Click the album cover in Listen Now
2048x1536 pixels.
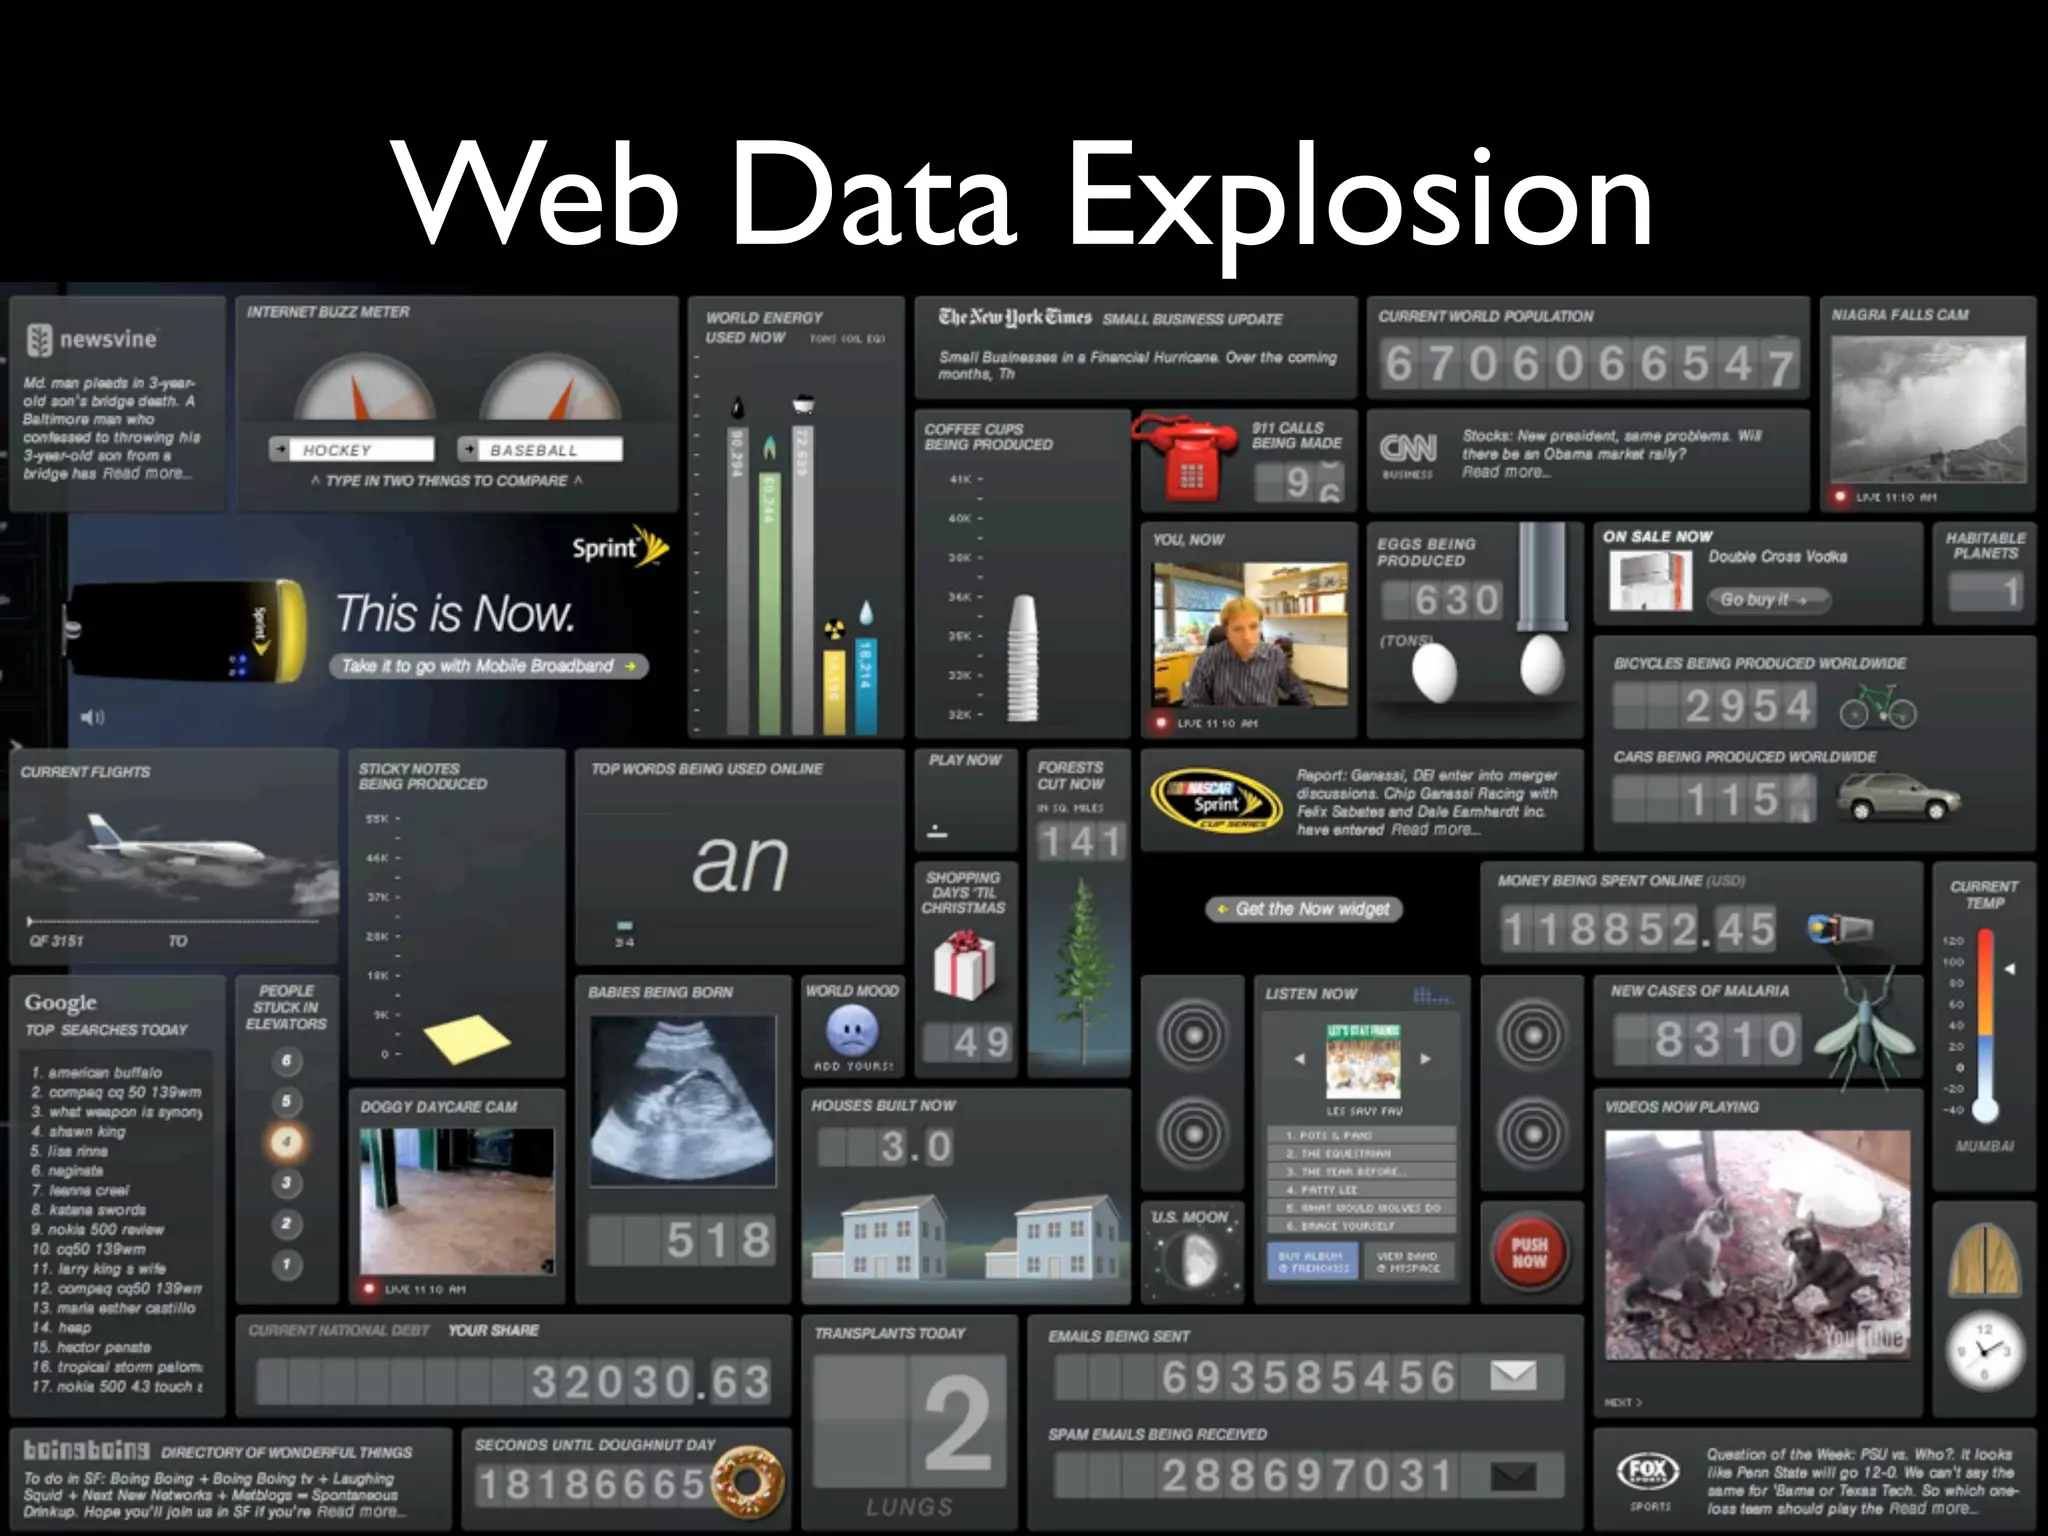tap(1363, 1061)
